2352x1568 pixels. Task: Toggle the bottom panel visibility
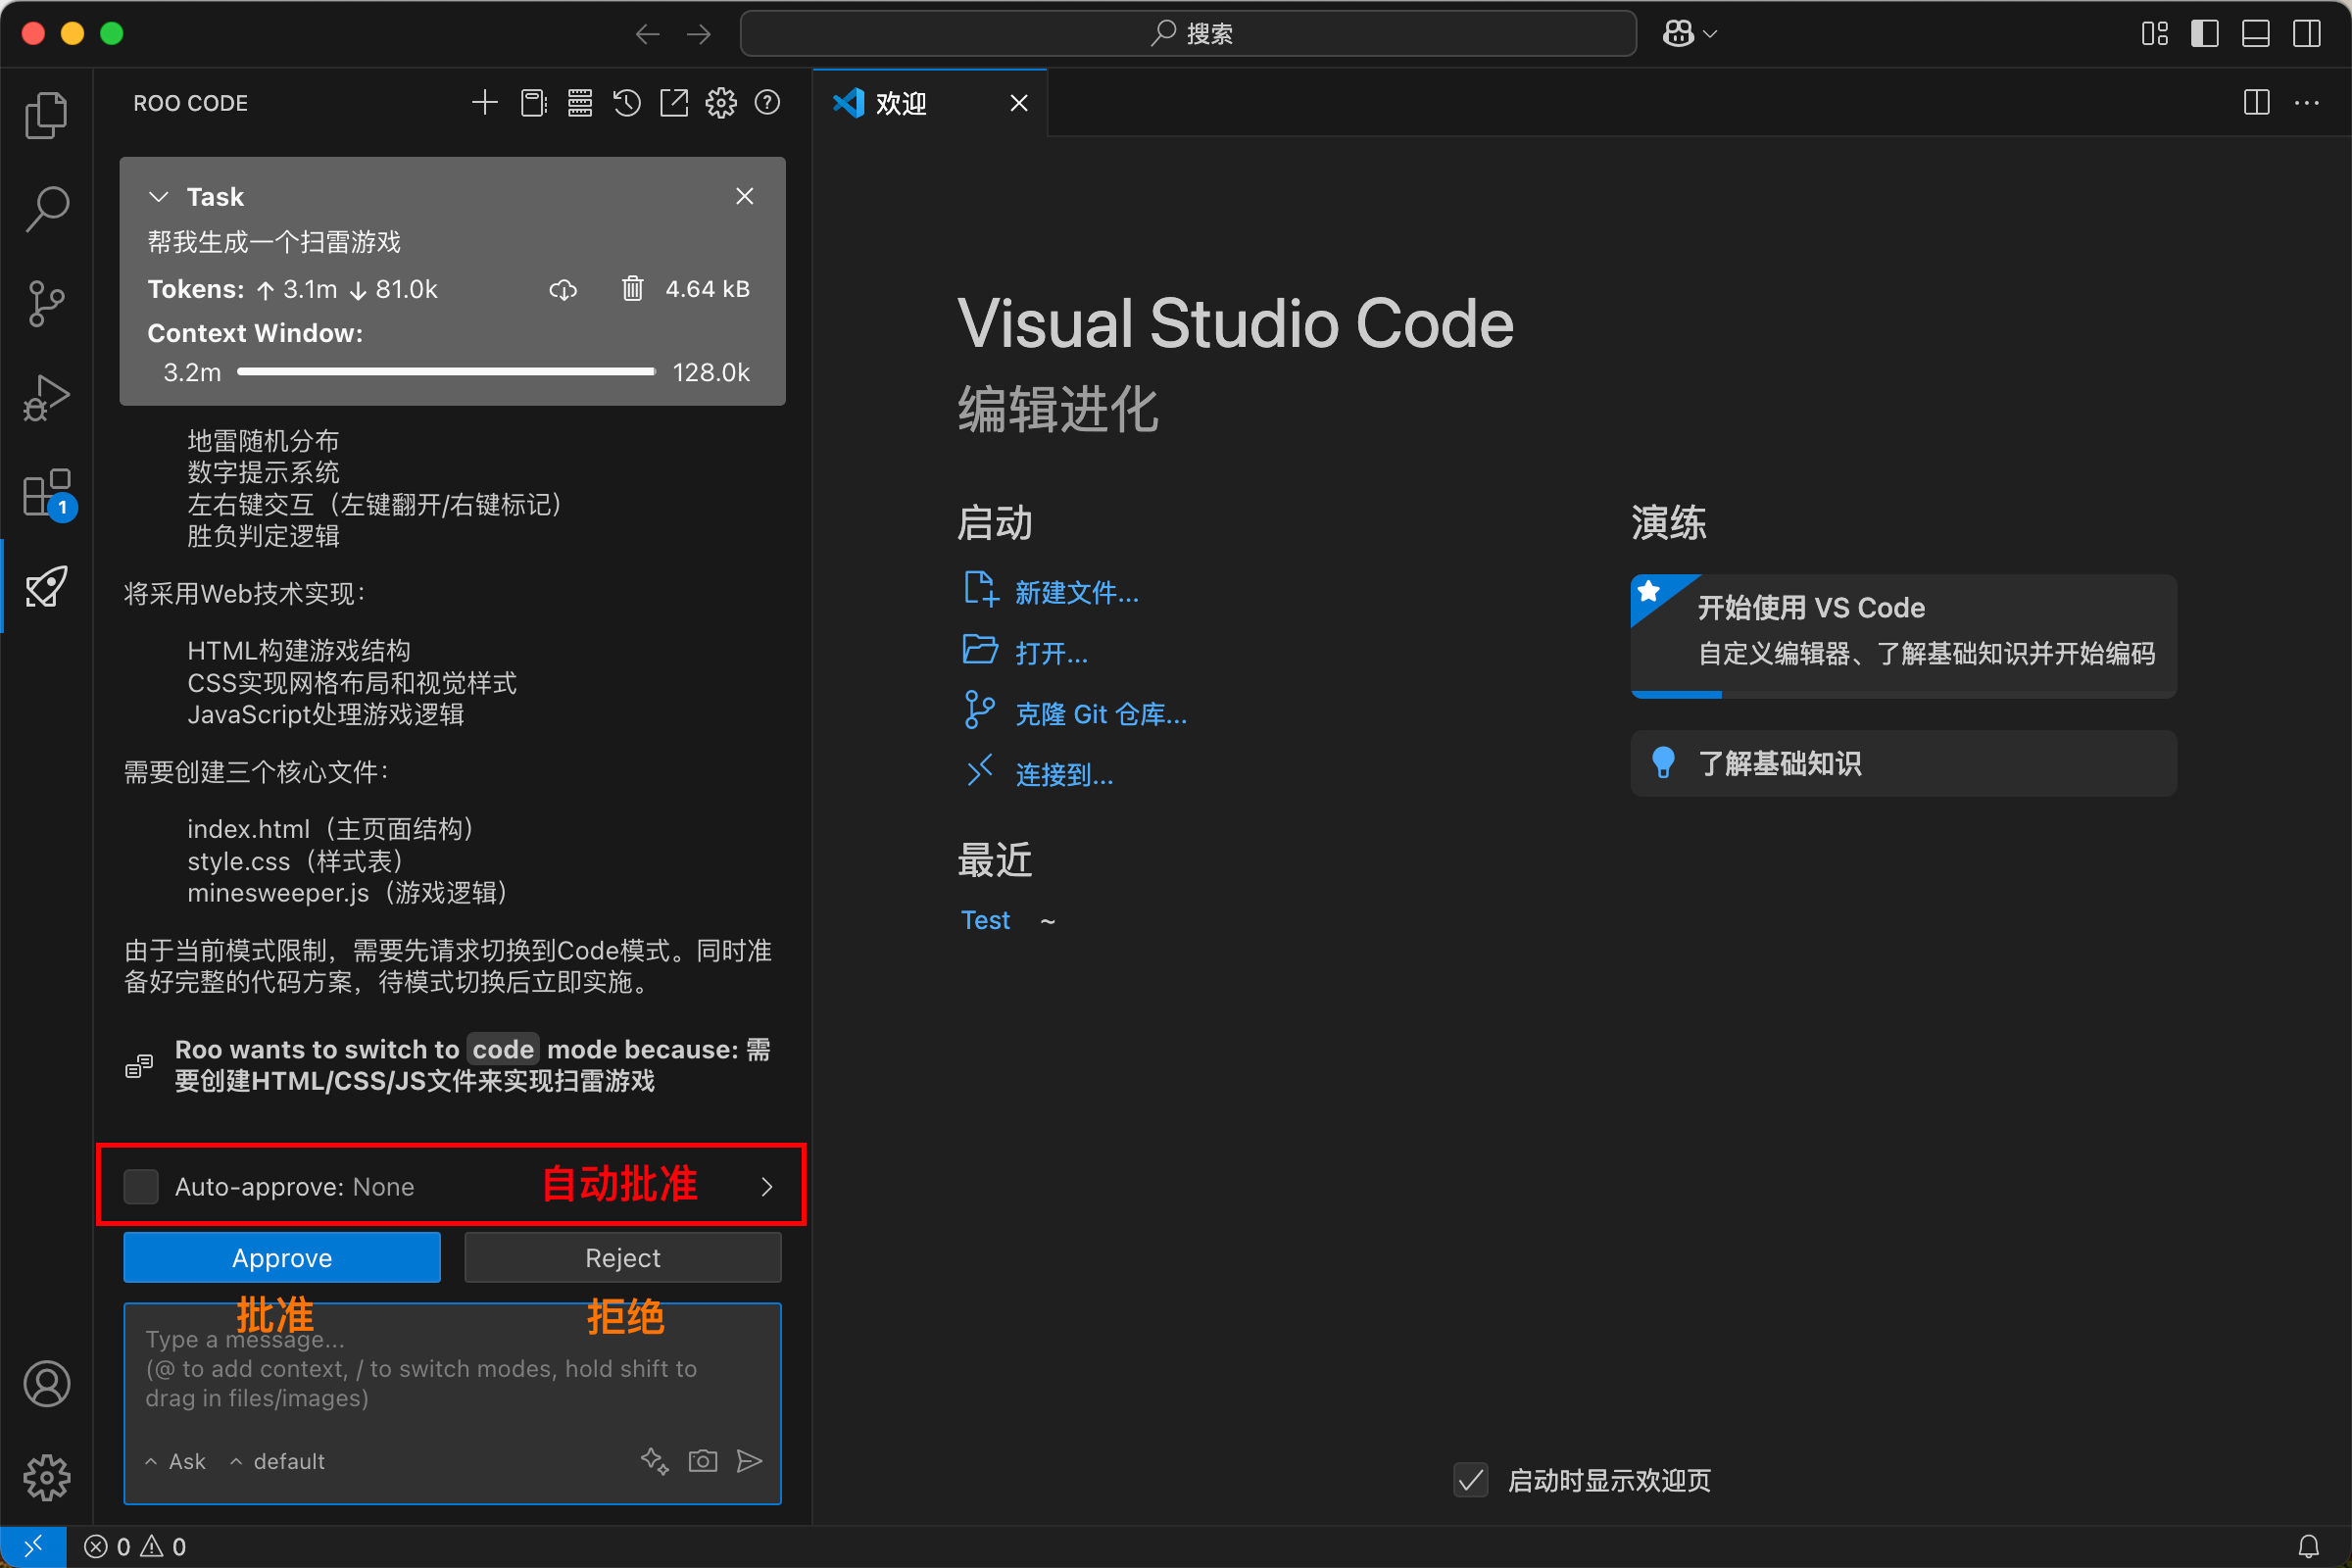coord(2256,34)
